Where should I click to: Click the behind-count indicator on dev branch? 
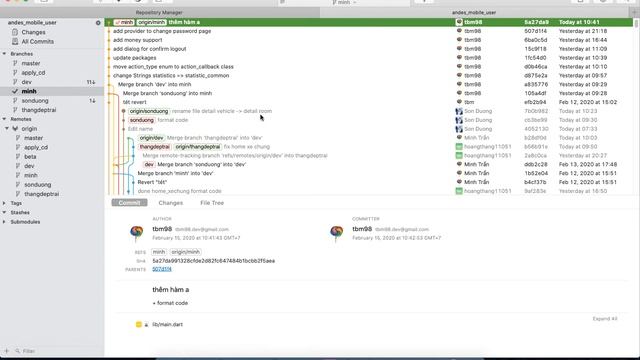(x=91, y=82)
